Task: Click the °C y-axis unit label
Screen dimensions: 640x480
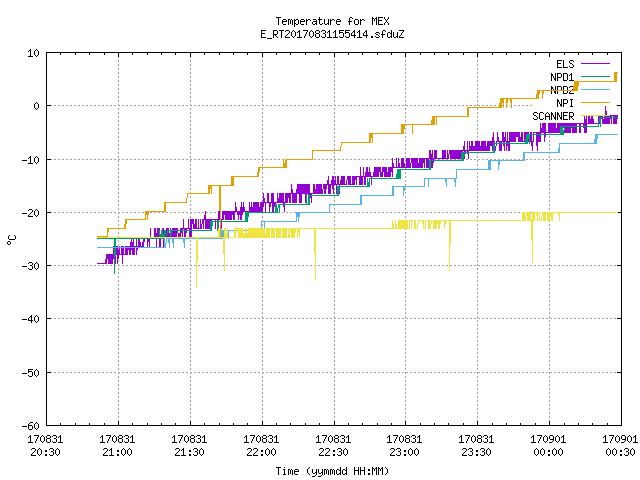Action: tap(11, 240)
